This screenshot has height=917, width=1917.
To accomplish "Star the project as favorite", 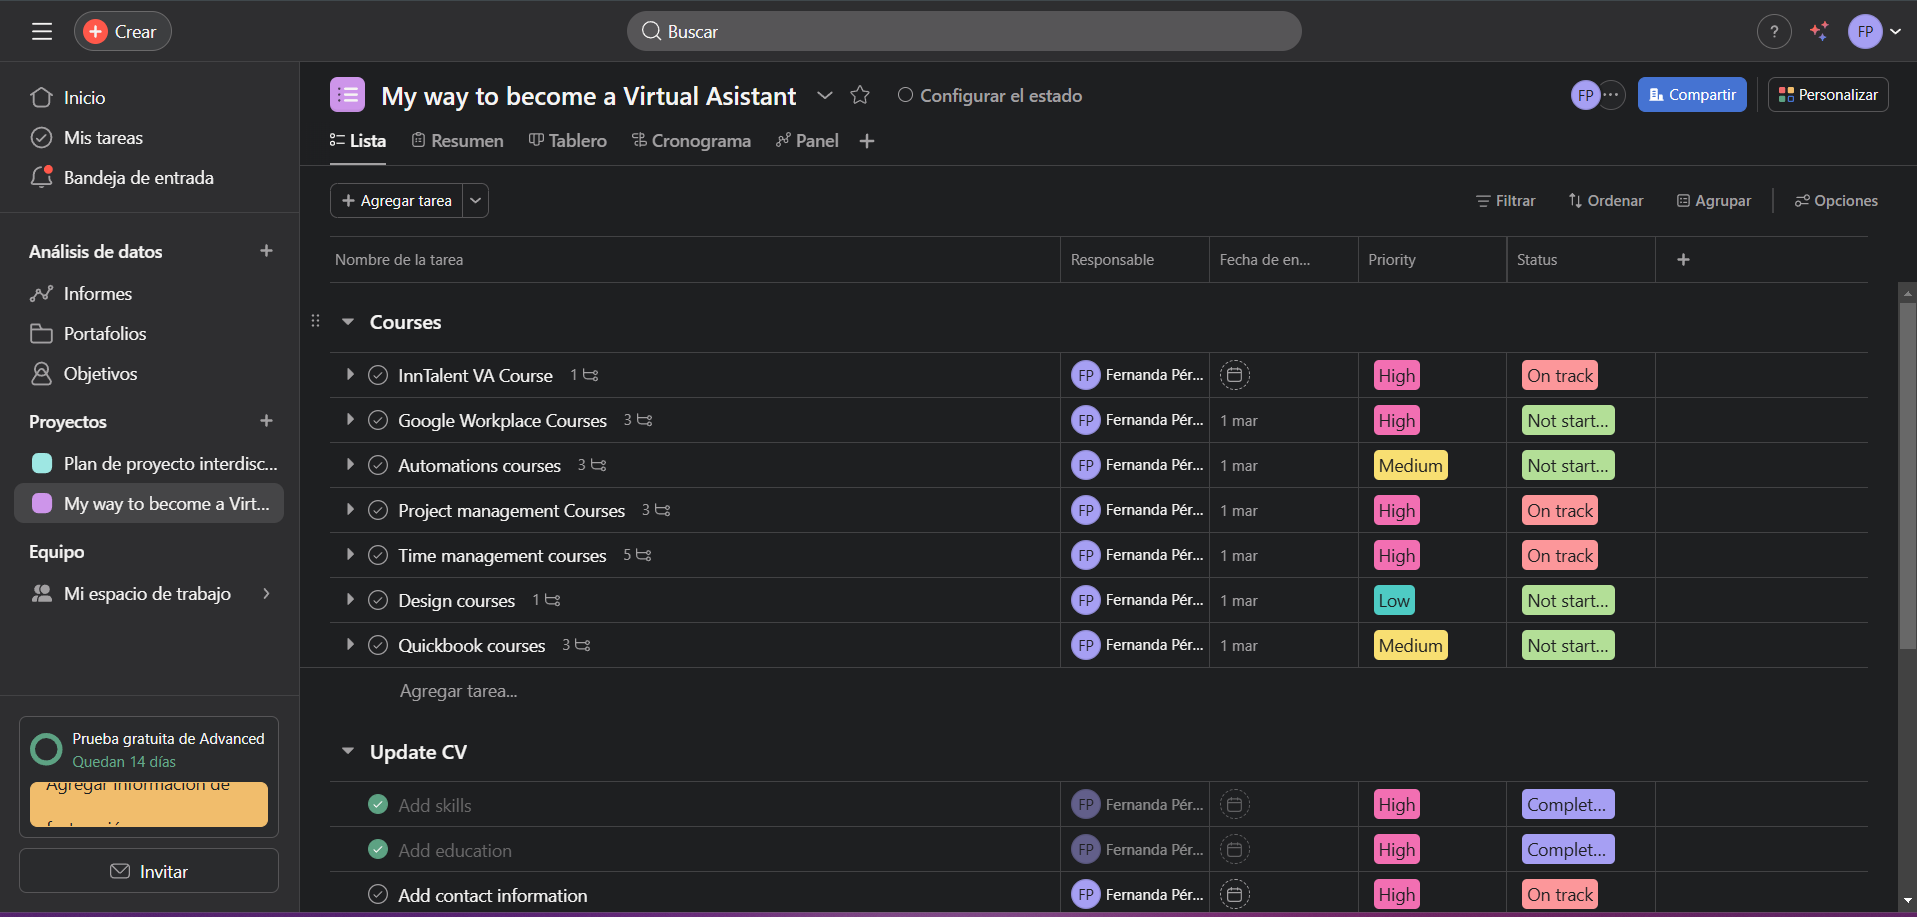I will pyautogui.click(x=860, y=95).
